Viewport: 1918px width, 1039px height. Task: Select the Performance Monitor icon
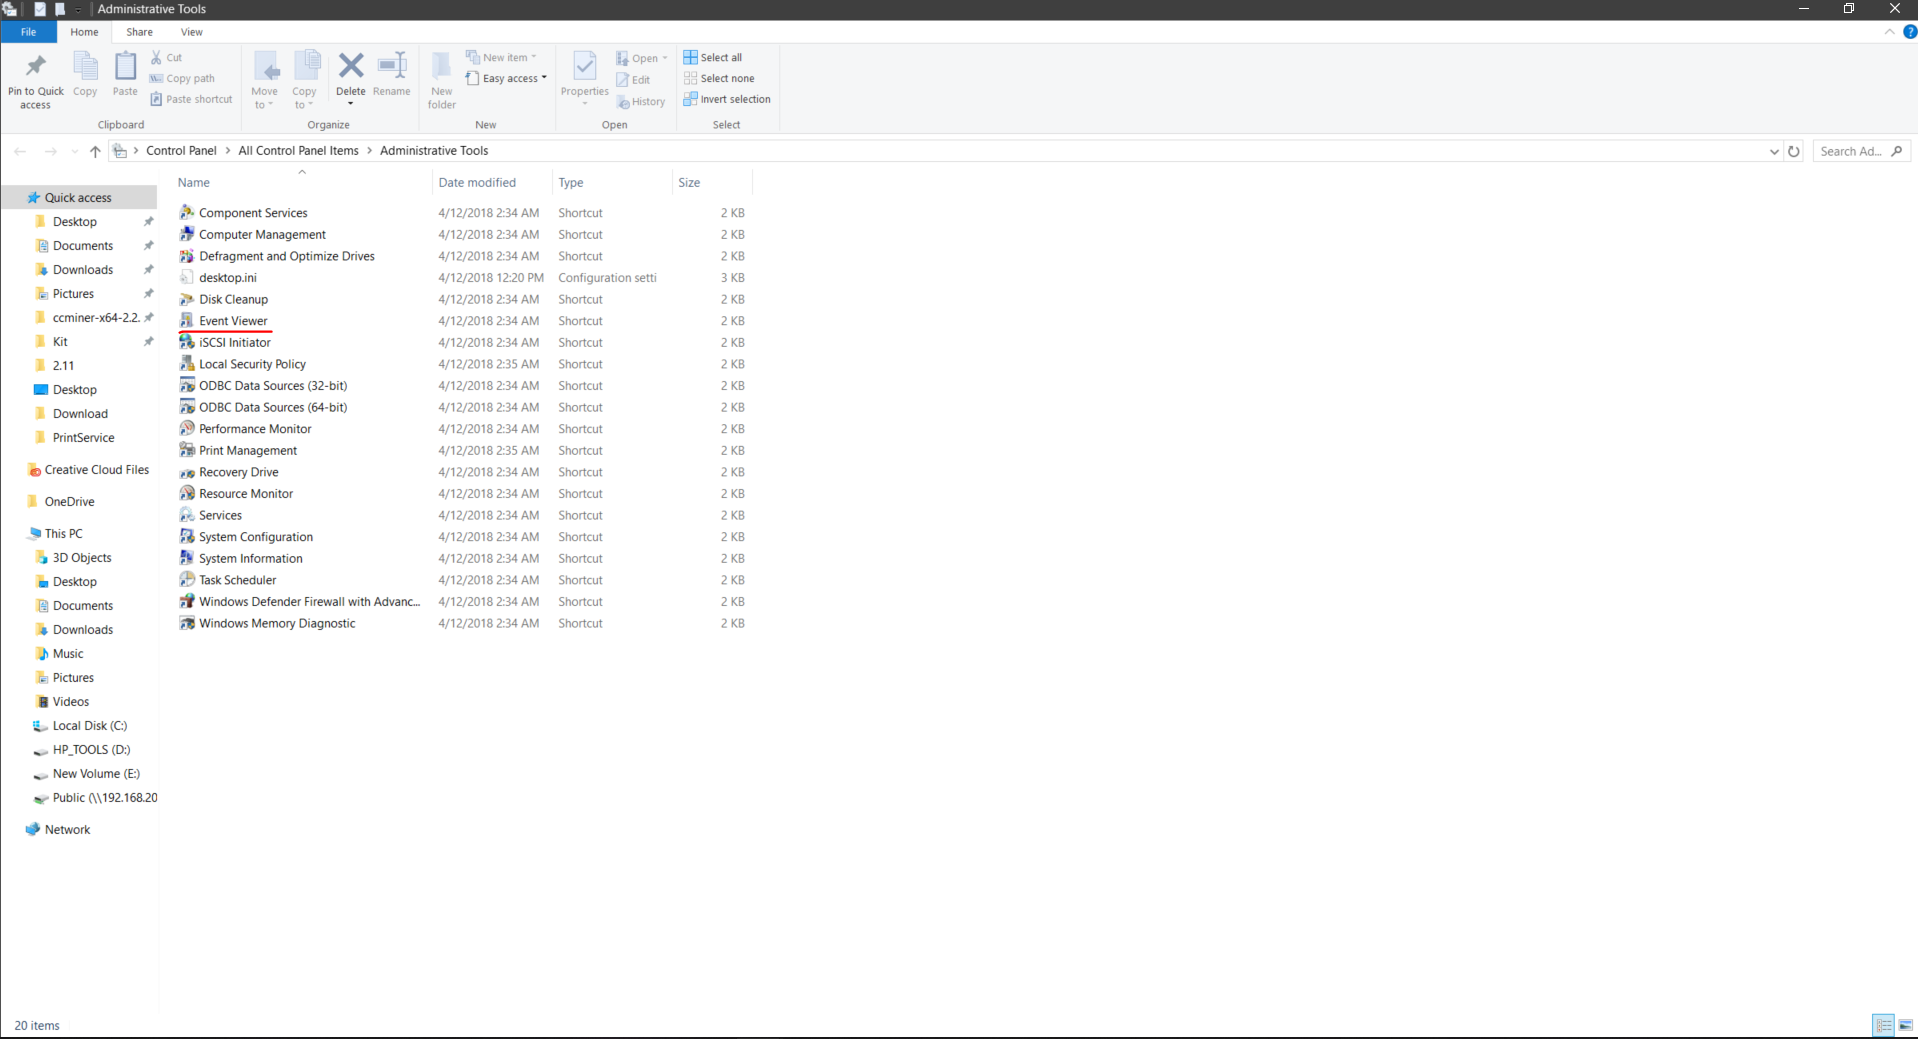pyautogui.click(x=187, y=429)
